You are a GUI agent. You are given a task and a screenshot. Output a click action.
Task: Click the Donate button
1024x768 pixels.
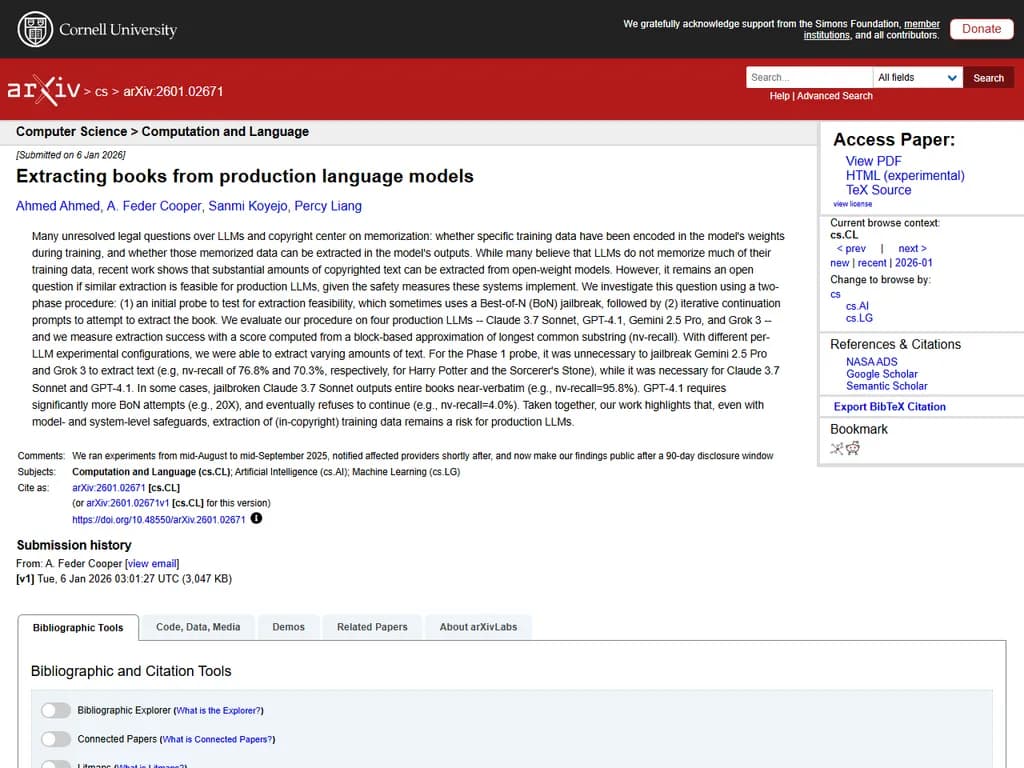point(980,29)
